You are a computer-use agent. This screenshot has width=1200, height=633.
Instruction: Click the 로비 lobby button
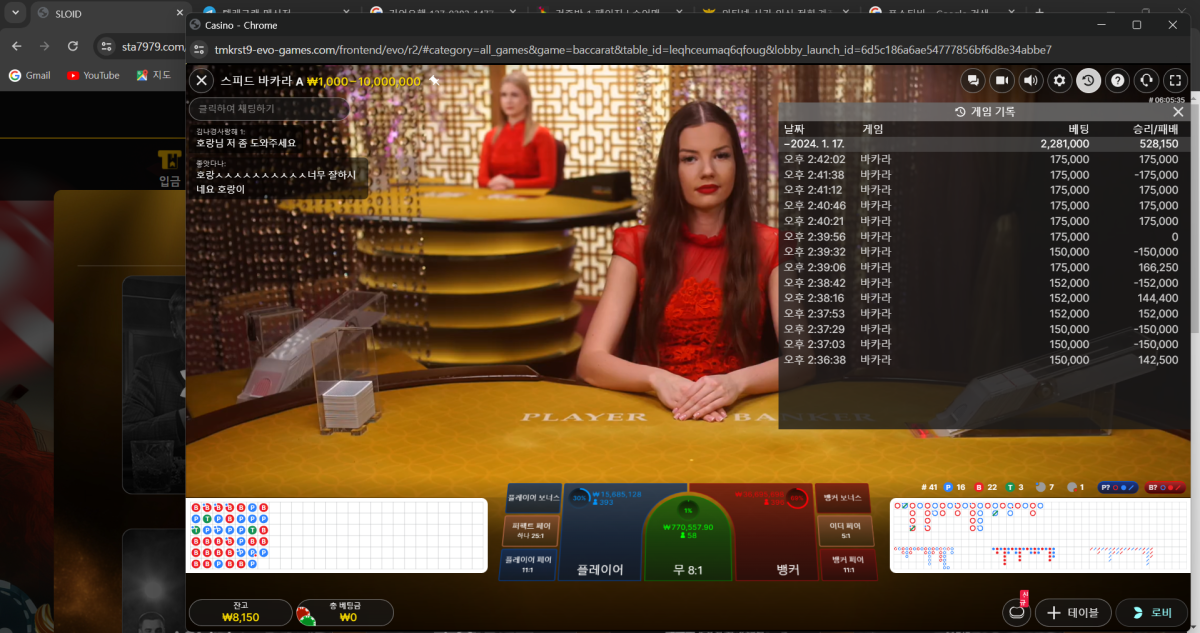click(1150, 613)
